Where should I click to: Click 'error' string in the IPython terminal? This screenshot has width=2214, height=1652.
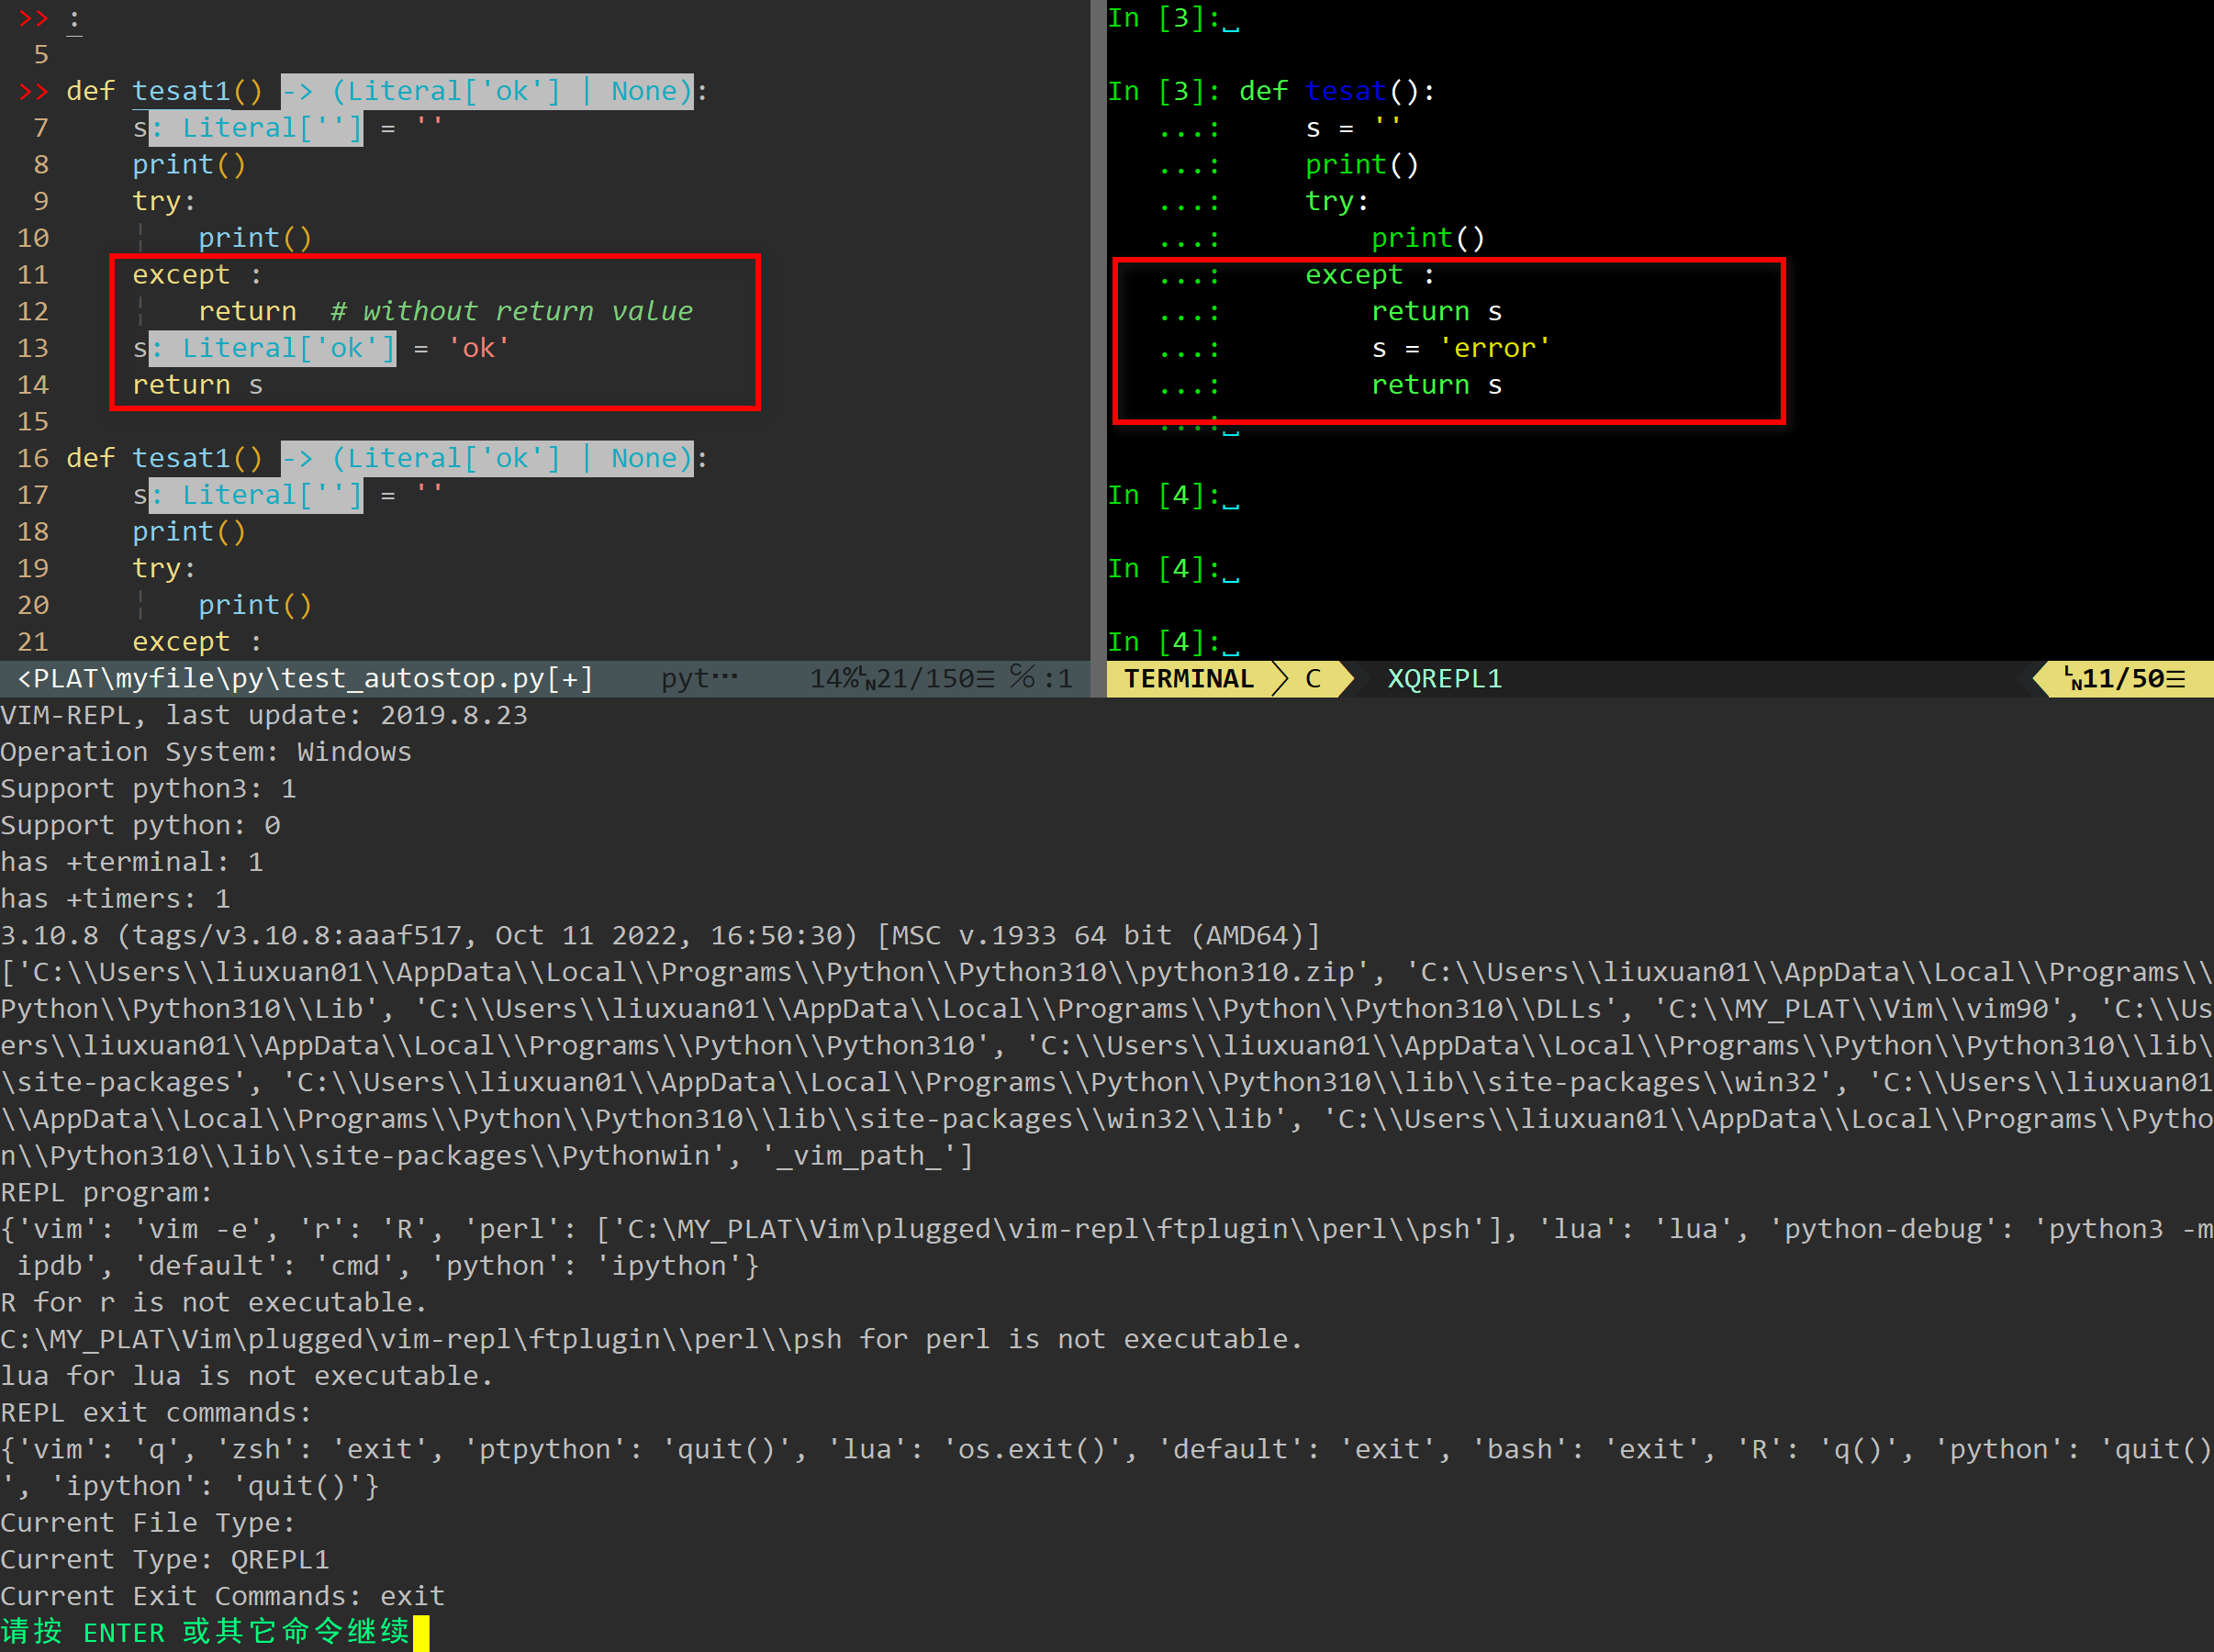(x=1495, y=348)
